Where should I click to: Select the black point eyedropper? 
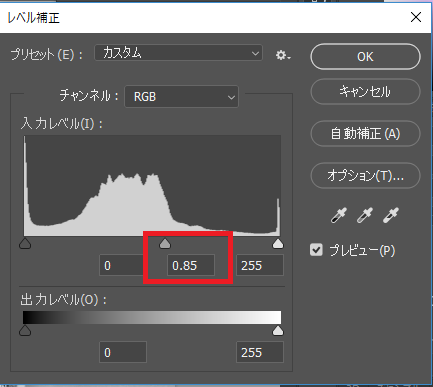click(339, 215)
